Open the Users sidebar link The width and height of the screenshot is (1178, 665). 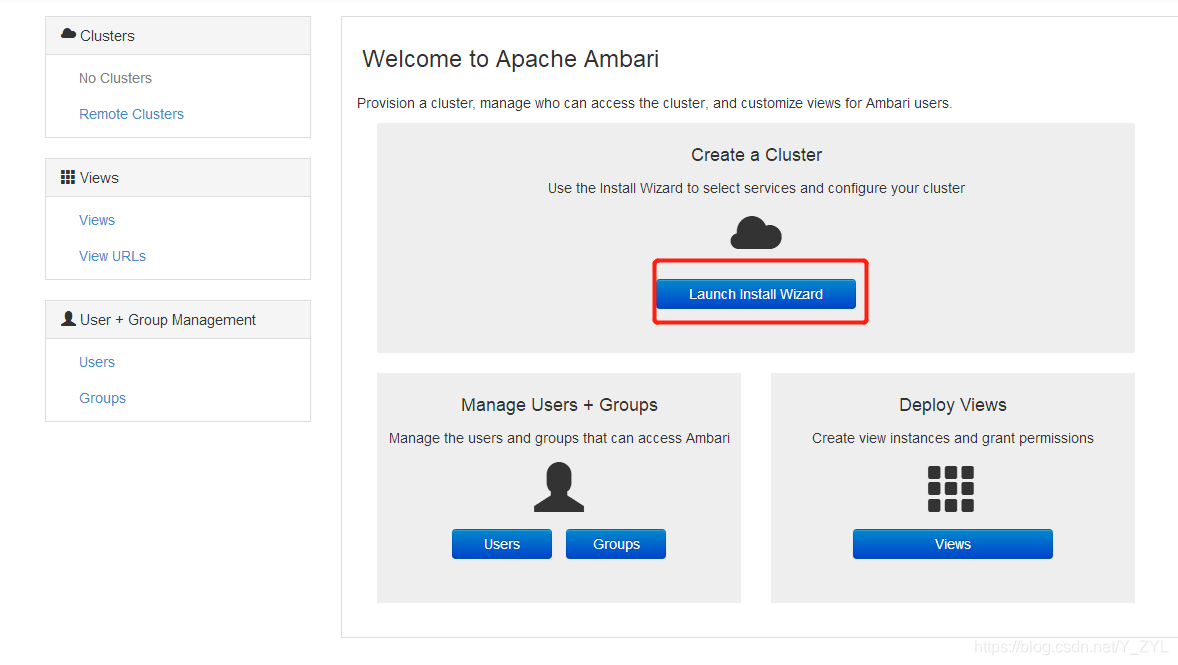tap(97, 362)
